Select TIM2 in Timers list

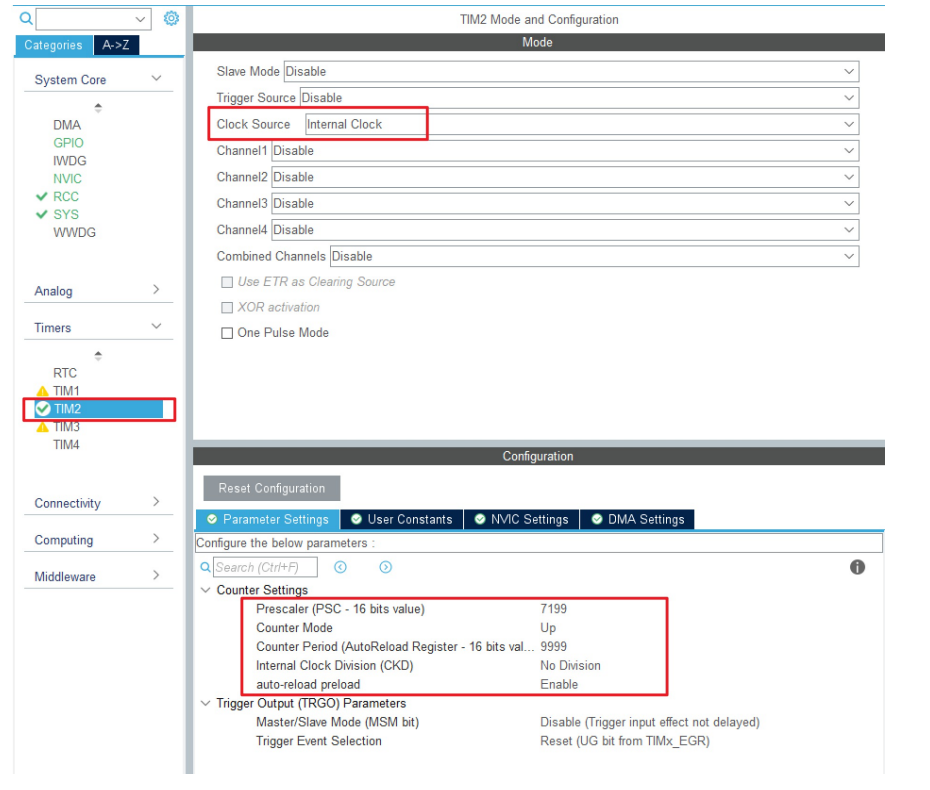(x=67, y=409)
